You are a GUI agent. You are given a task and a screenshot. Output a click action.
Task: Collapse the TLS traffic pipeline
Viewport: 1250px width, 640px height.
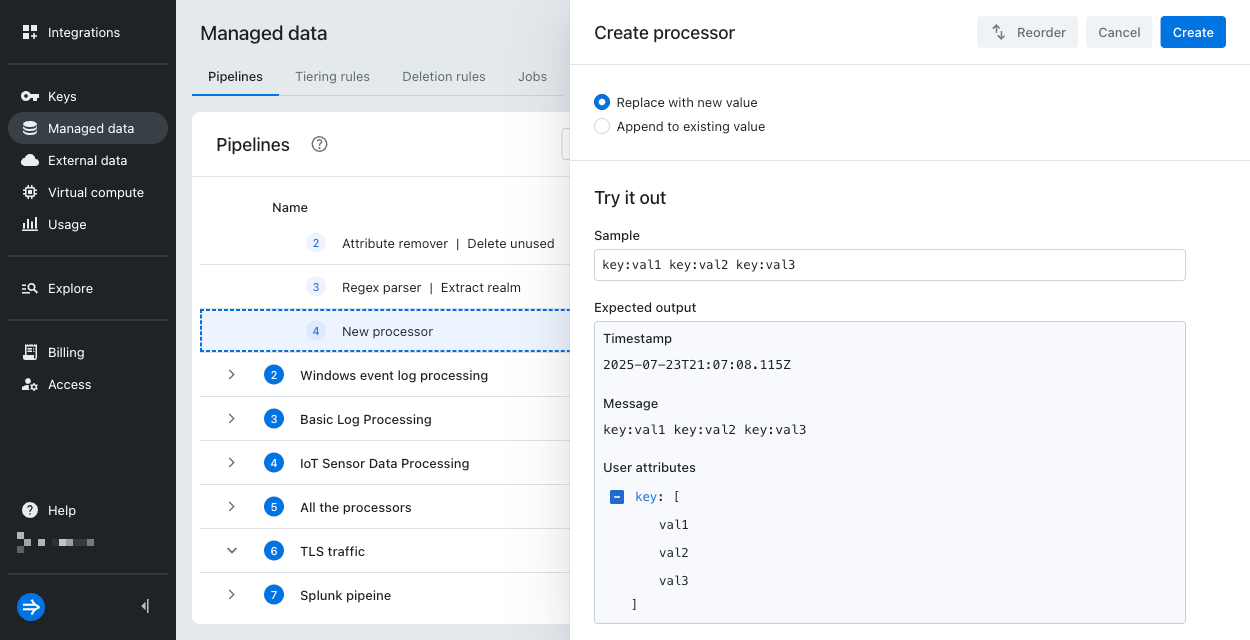click(x=231, y=551)
